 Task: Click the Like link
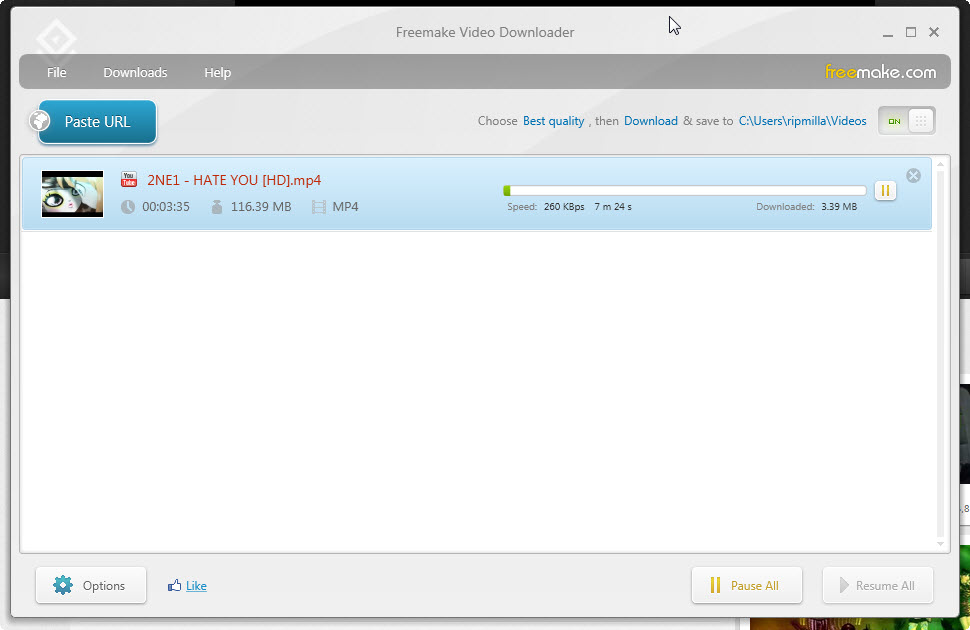pos(196,585)
